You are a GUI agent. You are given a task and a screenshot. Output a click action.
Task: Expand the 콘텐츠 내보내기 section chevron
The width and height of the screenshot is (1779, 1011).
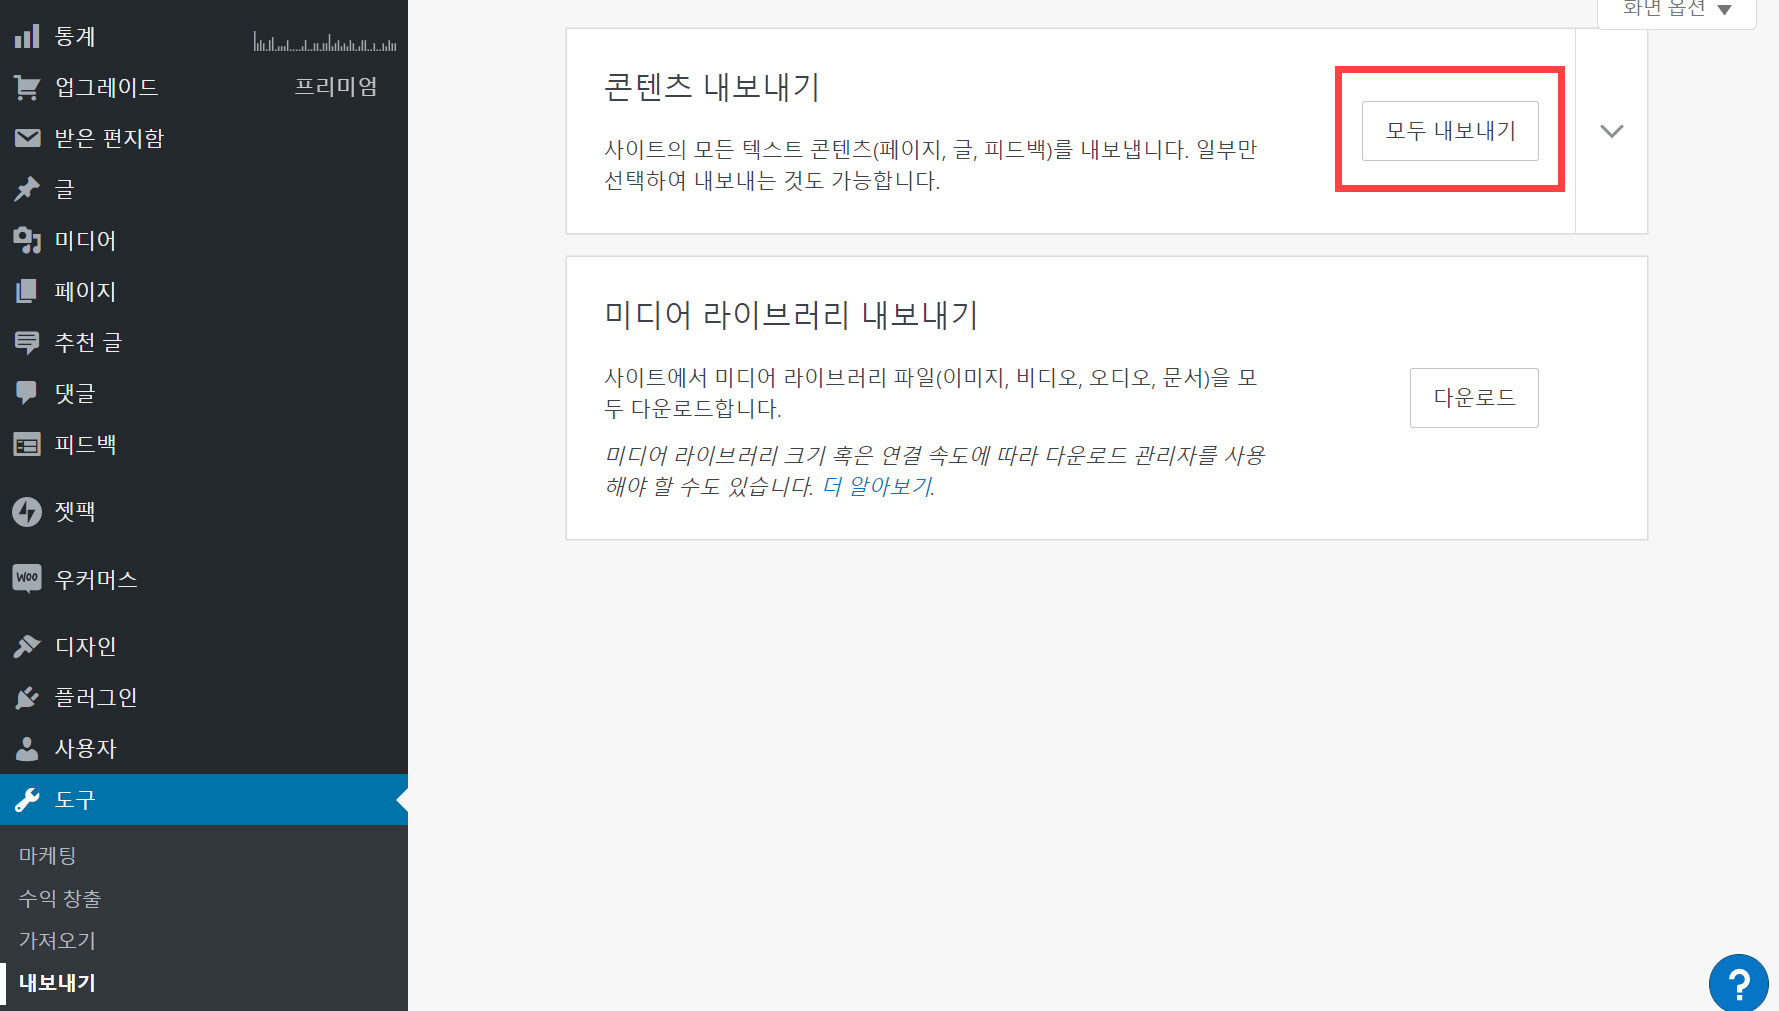[1611, 131]
